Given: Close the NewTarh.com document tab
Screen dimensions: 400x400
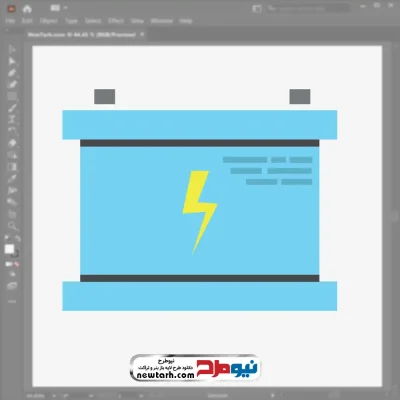Looking at the screenshot, I should tap(142, 34).
